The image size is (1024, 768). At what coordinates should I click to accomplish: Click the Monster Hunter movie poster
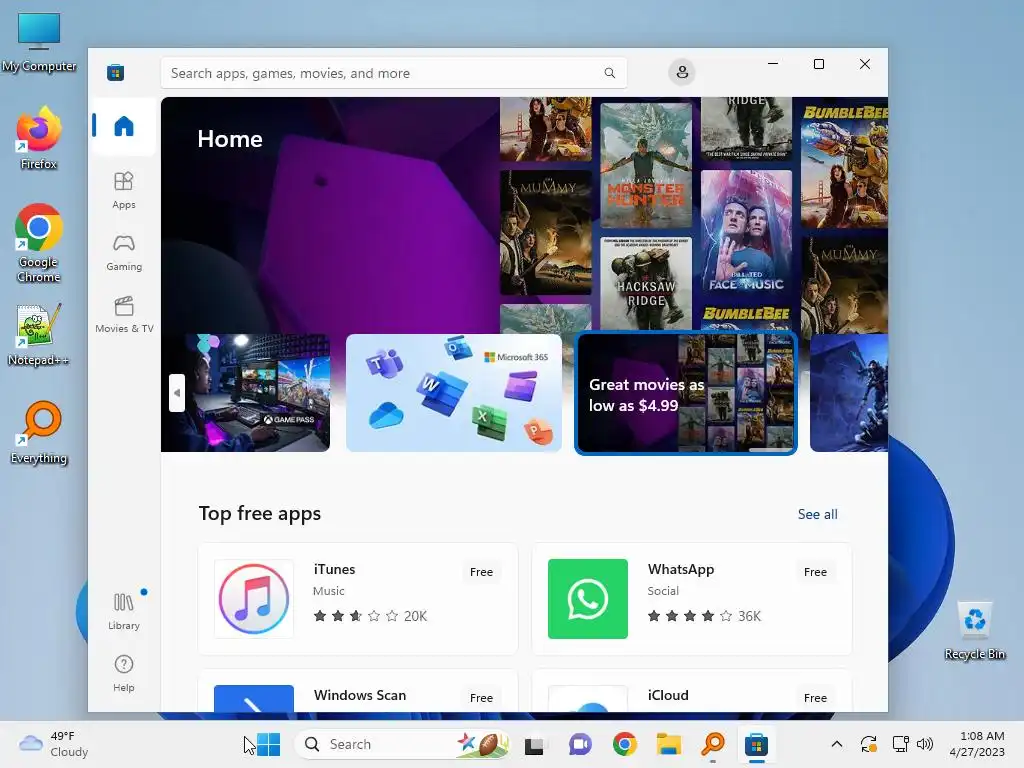646,165
